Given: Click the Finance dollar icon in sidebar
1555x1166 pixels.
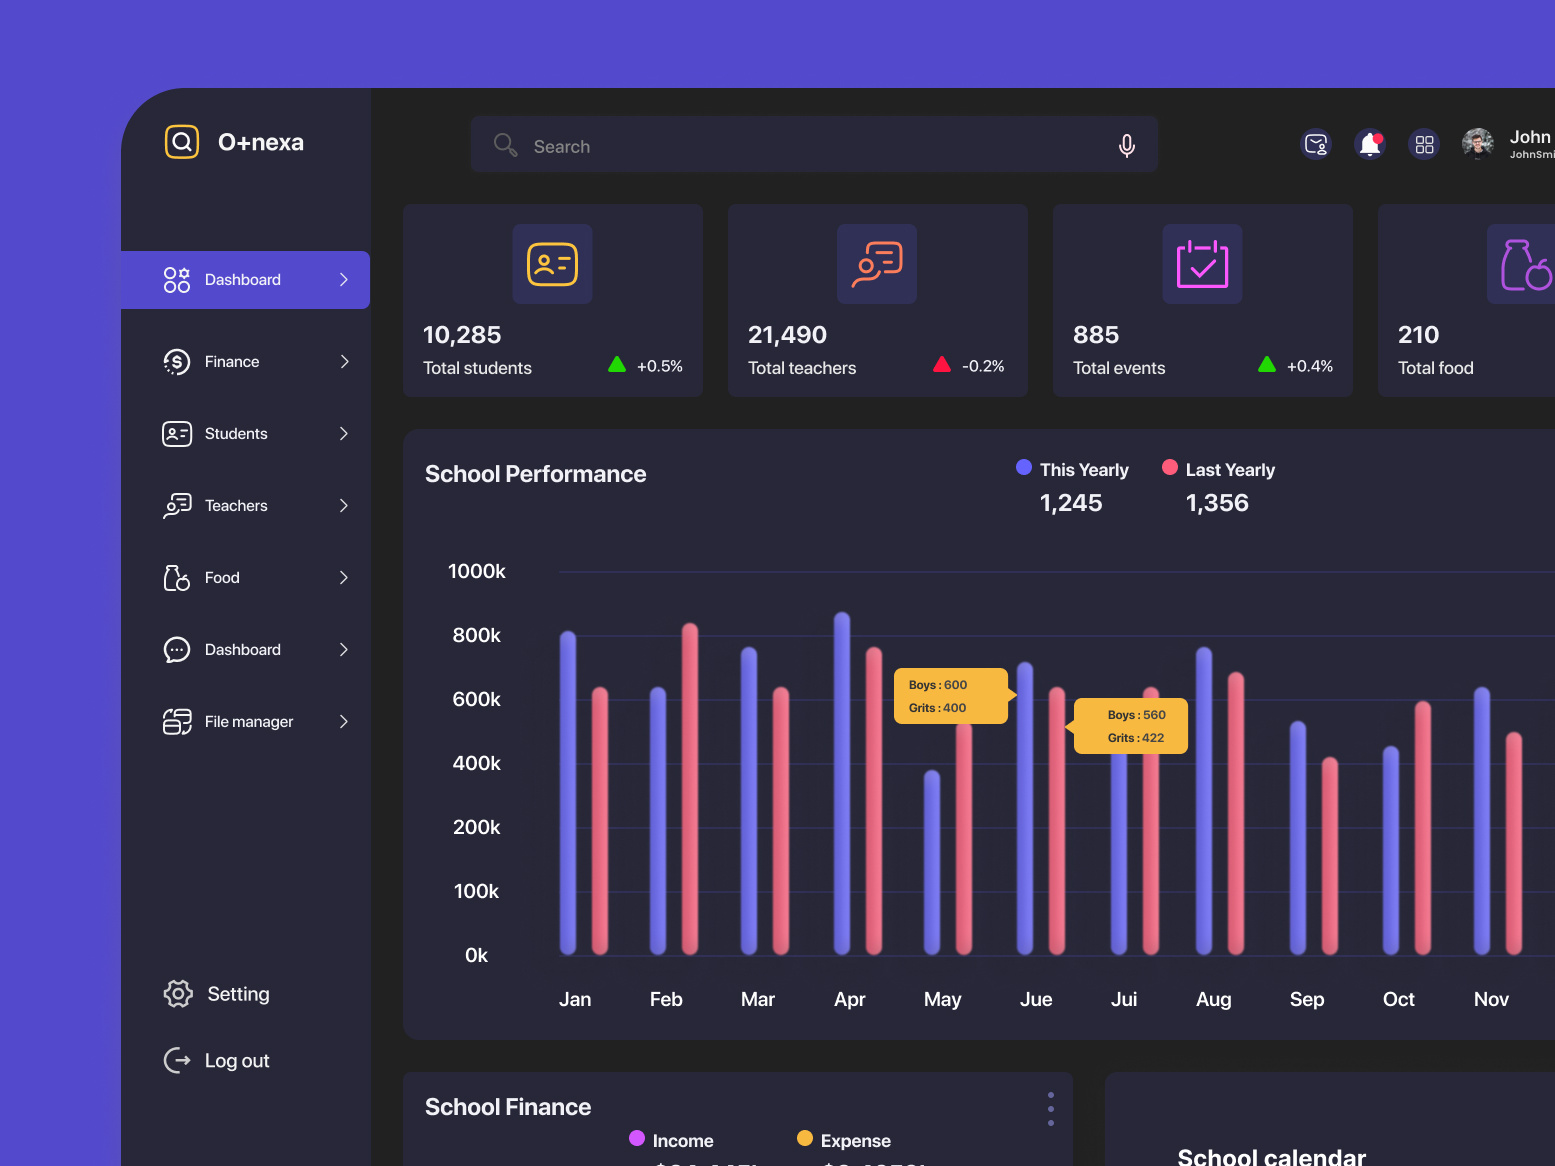Looking at the screenshot, I should 177,362.
